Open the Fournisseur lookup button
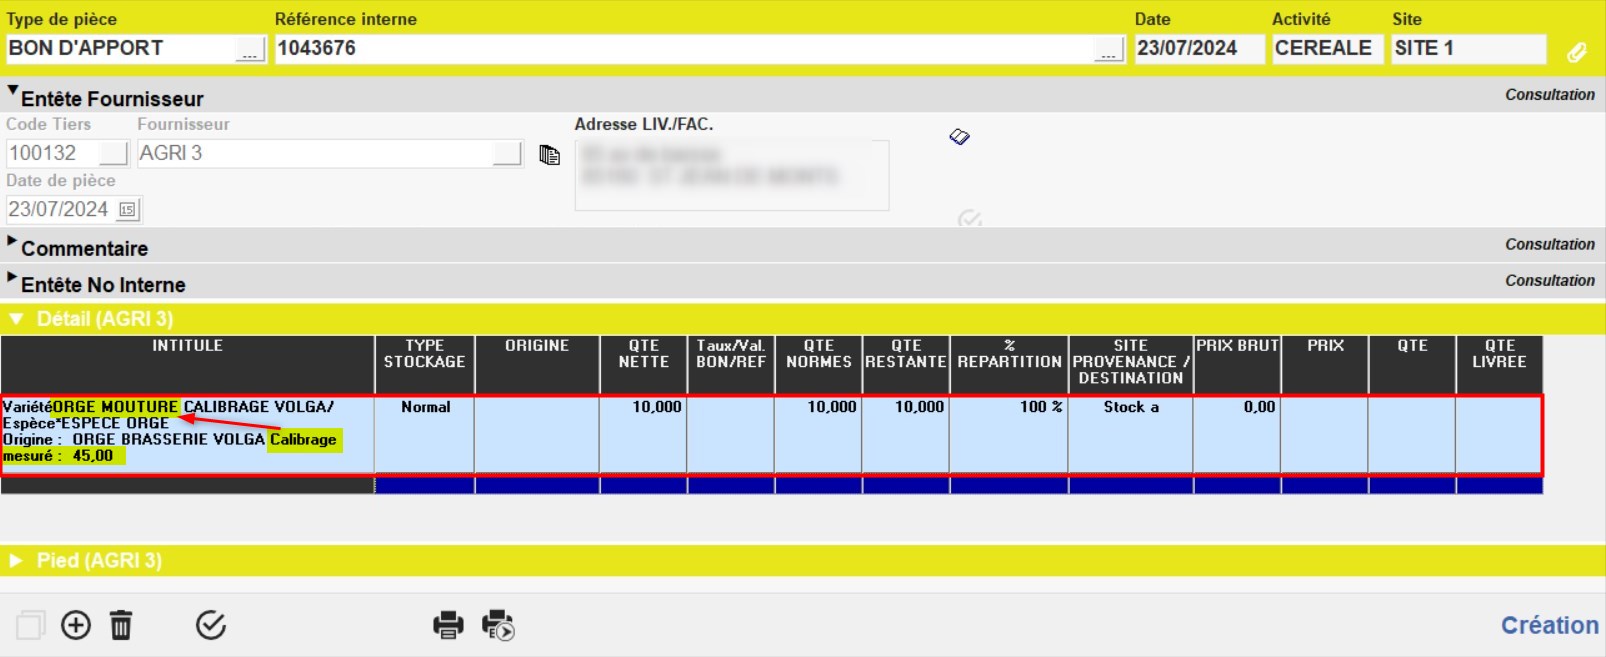Image resolution: width=1606 pixels, height=657 pixels. click(507, 154)
